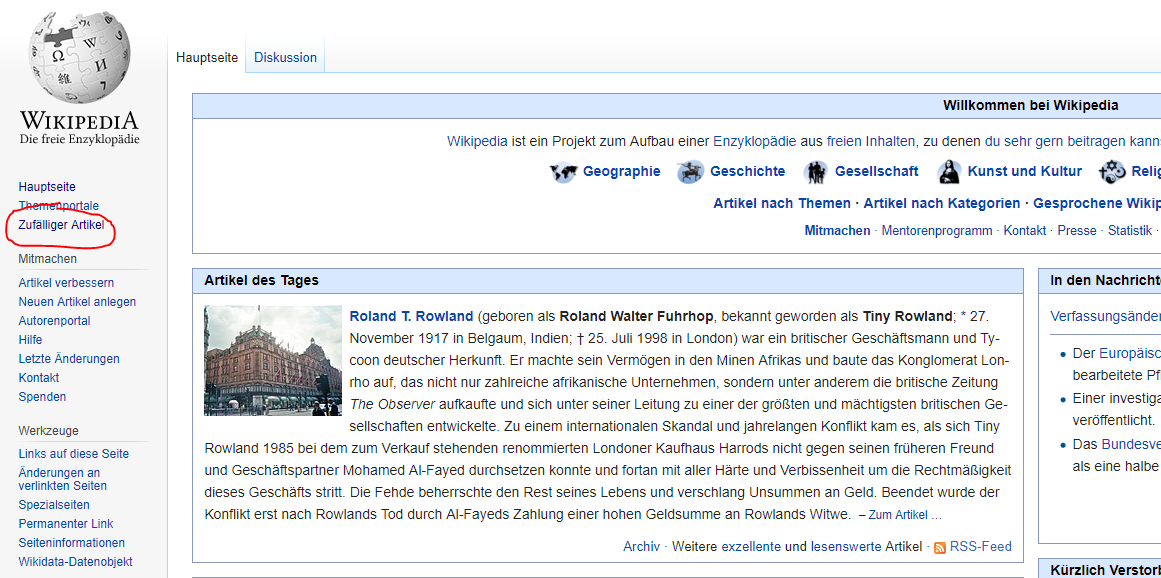The width and height of the screenshot is (1161, 578).
Task: Click the freien Inhalten link
Action: [871, 141]
